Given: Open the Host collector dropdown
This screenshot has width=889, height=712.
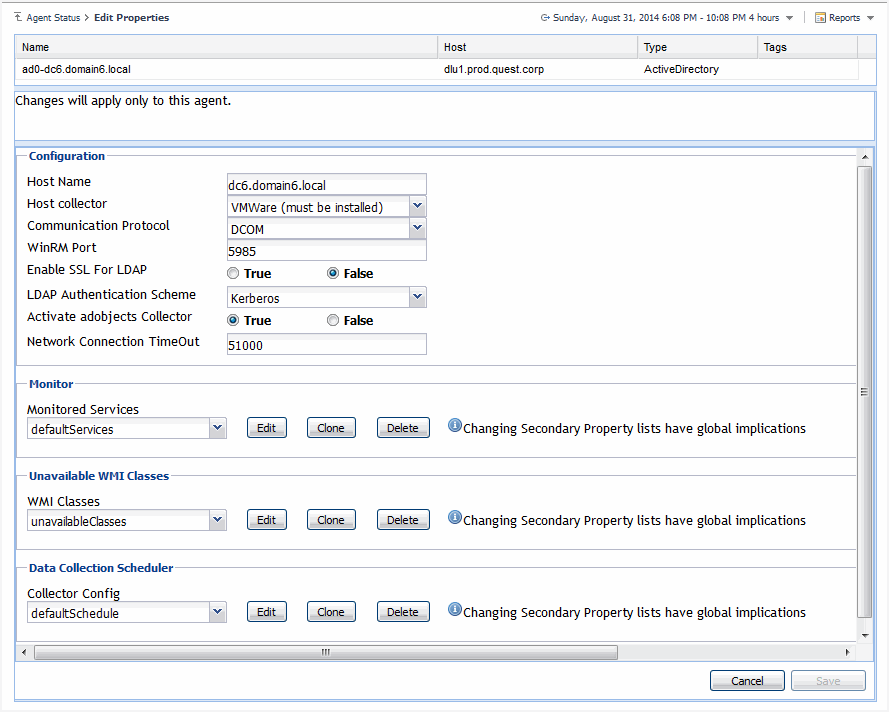Looking at the screenshot, I should pyautogui.click(x=418, y=207).
